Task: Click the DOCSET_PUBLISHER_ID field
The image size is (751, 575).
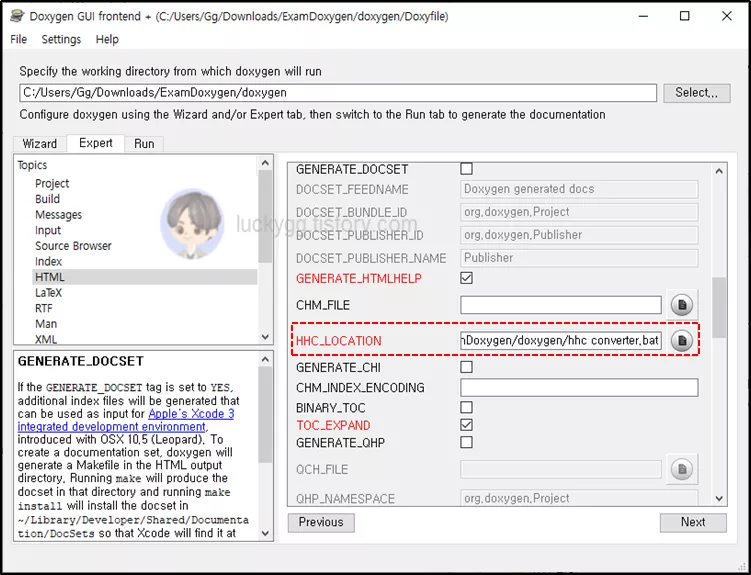Action: click(579, 235)
